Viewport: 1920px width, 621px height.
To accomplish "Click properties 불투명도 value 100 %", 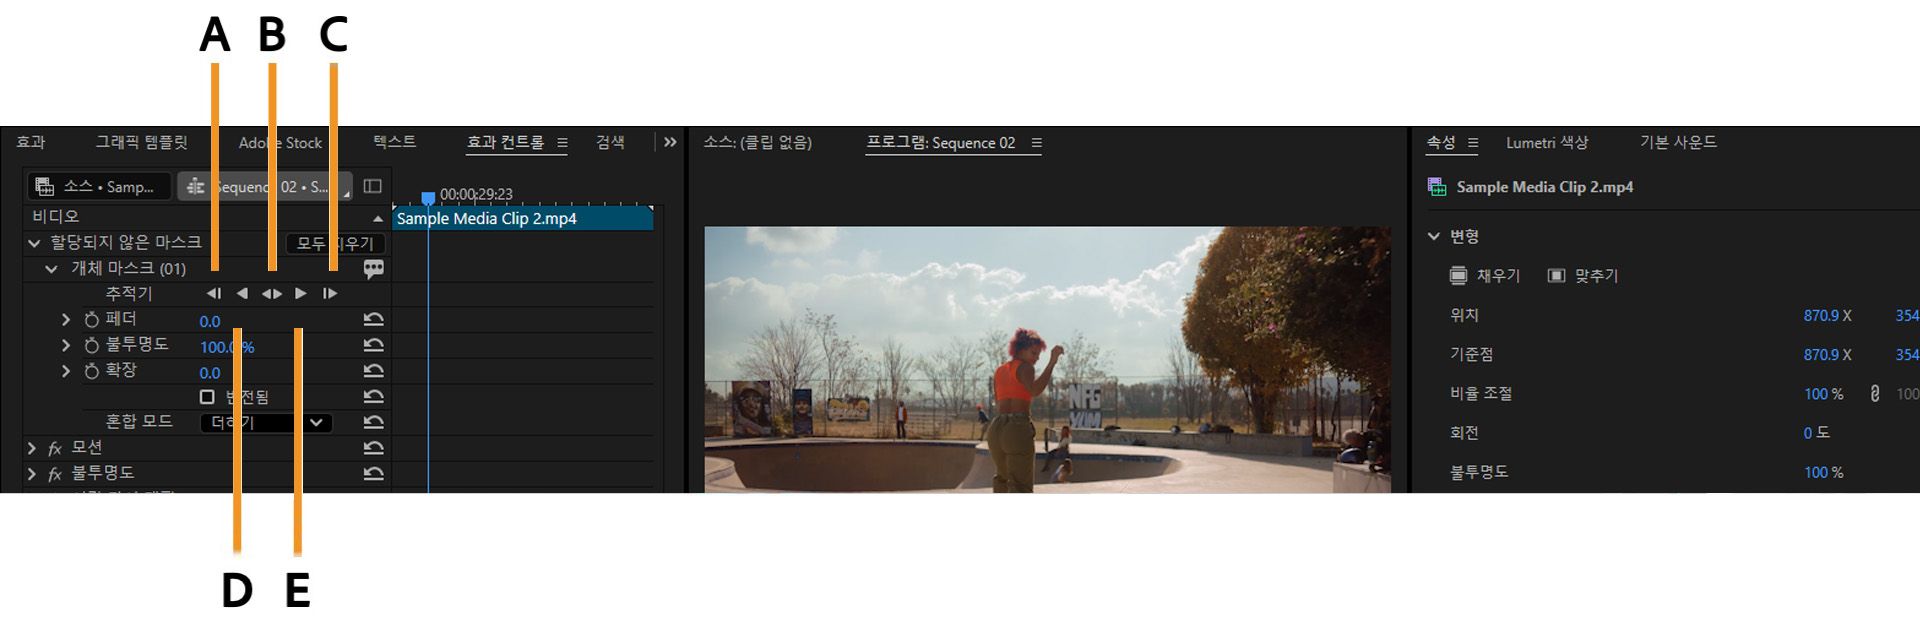I will click(1823, 472).
